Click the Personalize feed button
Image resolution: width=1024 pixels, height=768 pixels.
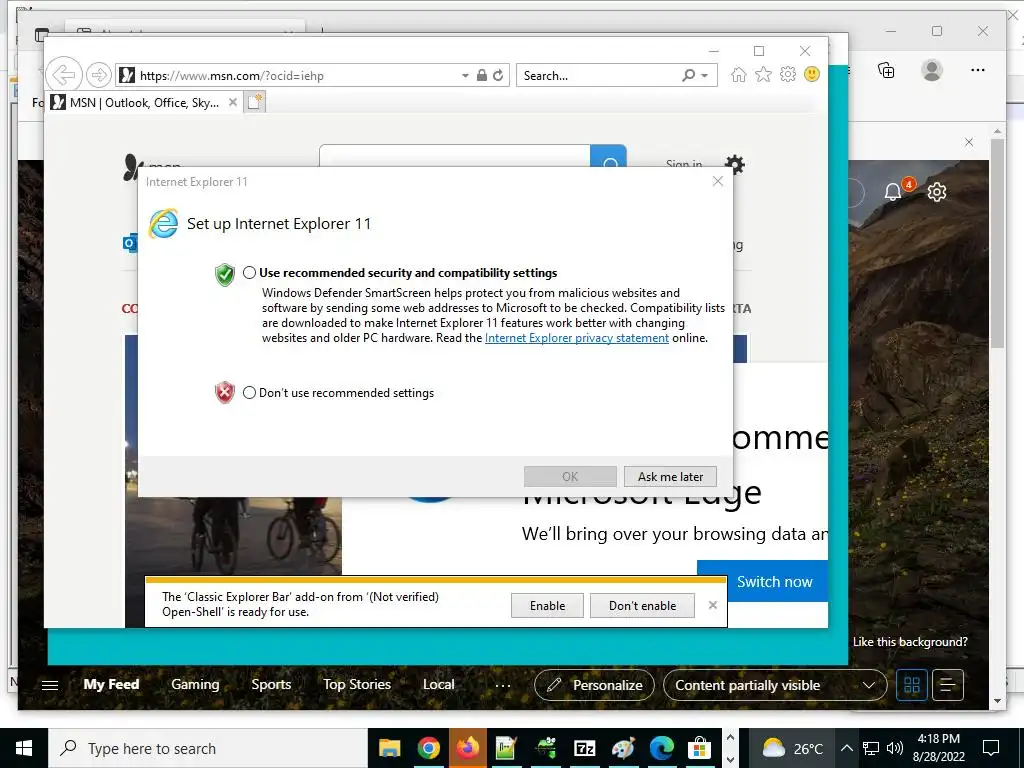(x=594, y=685)
